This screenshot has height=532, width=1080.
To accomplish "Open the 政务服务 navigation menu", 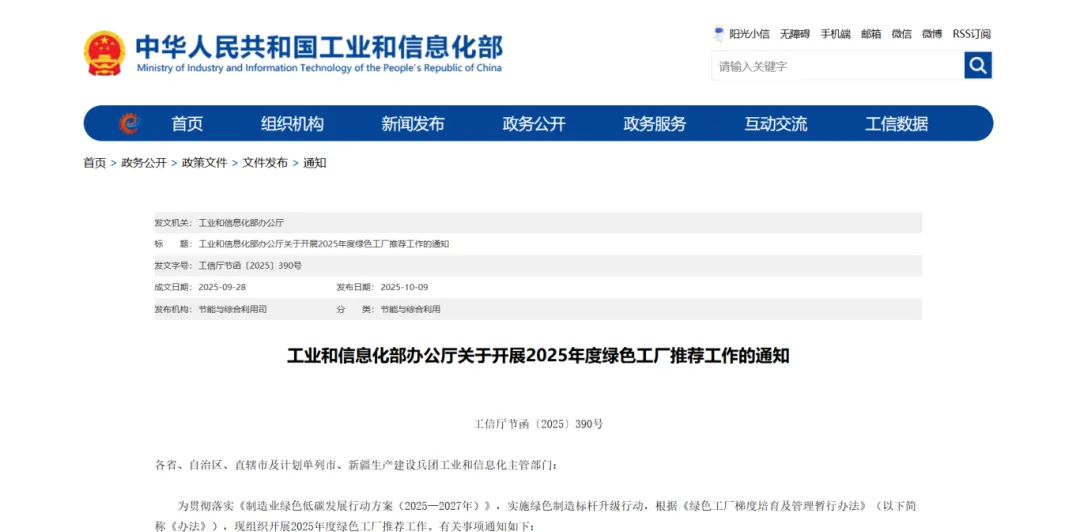I will 655,124.
